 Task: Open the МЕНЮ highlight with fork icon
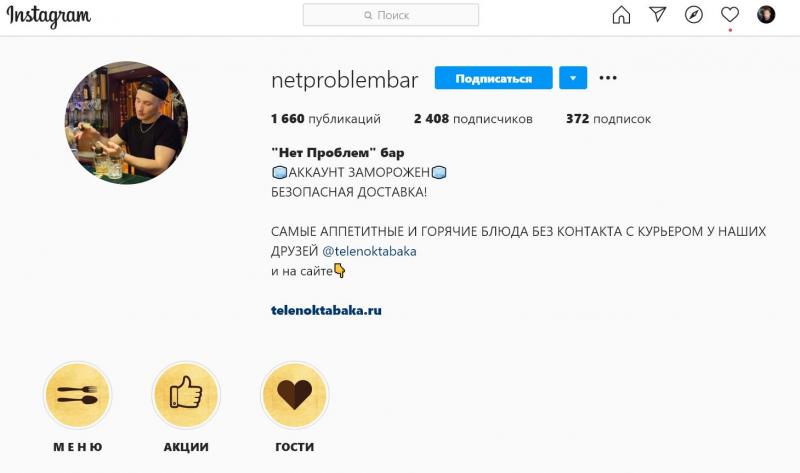tap(78, 395)
